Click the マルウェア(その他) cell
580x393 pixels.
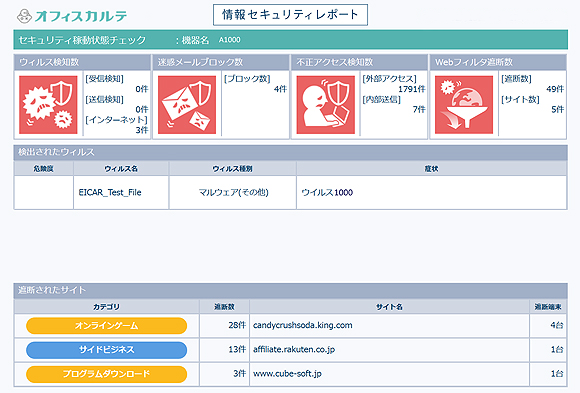tap(233, 192)
